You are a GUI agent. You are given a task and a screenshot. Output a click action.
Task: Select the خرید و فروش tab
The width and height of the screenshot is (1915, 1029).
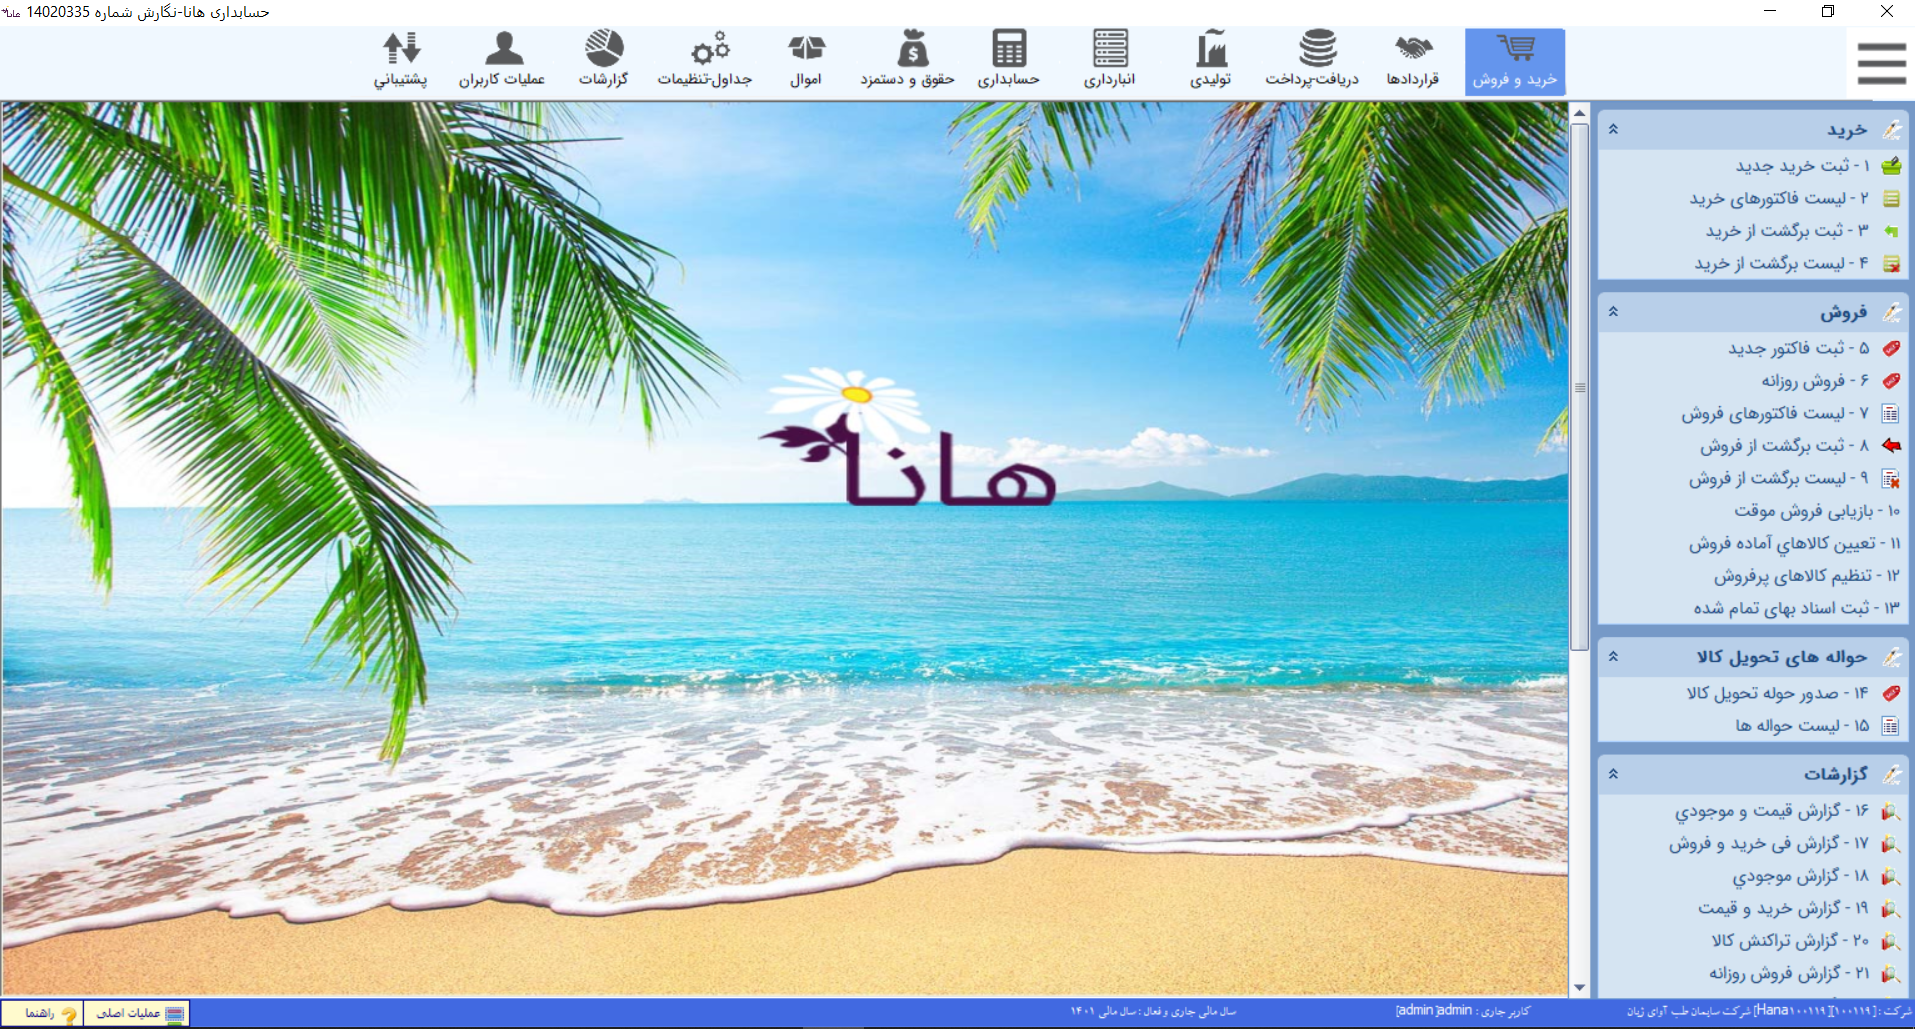click(1514, 62)
